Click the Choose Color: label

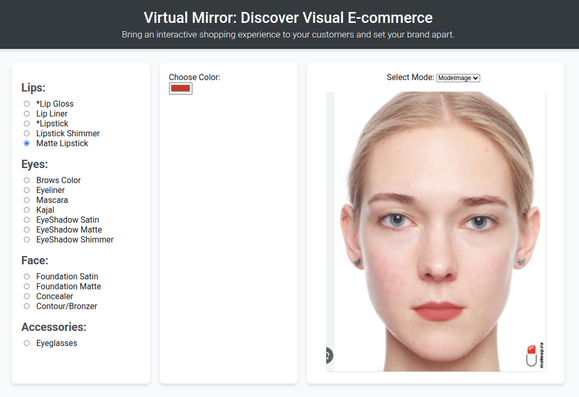pyautogui.click(x=195, y=77)
